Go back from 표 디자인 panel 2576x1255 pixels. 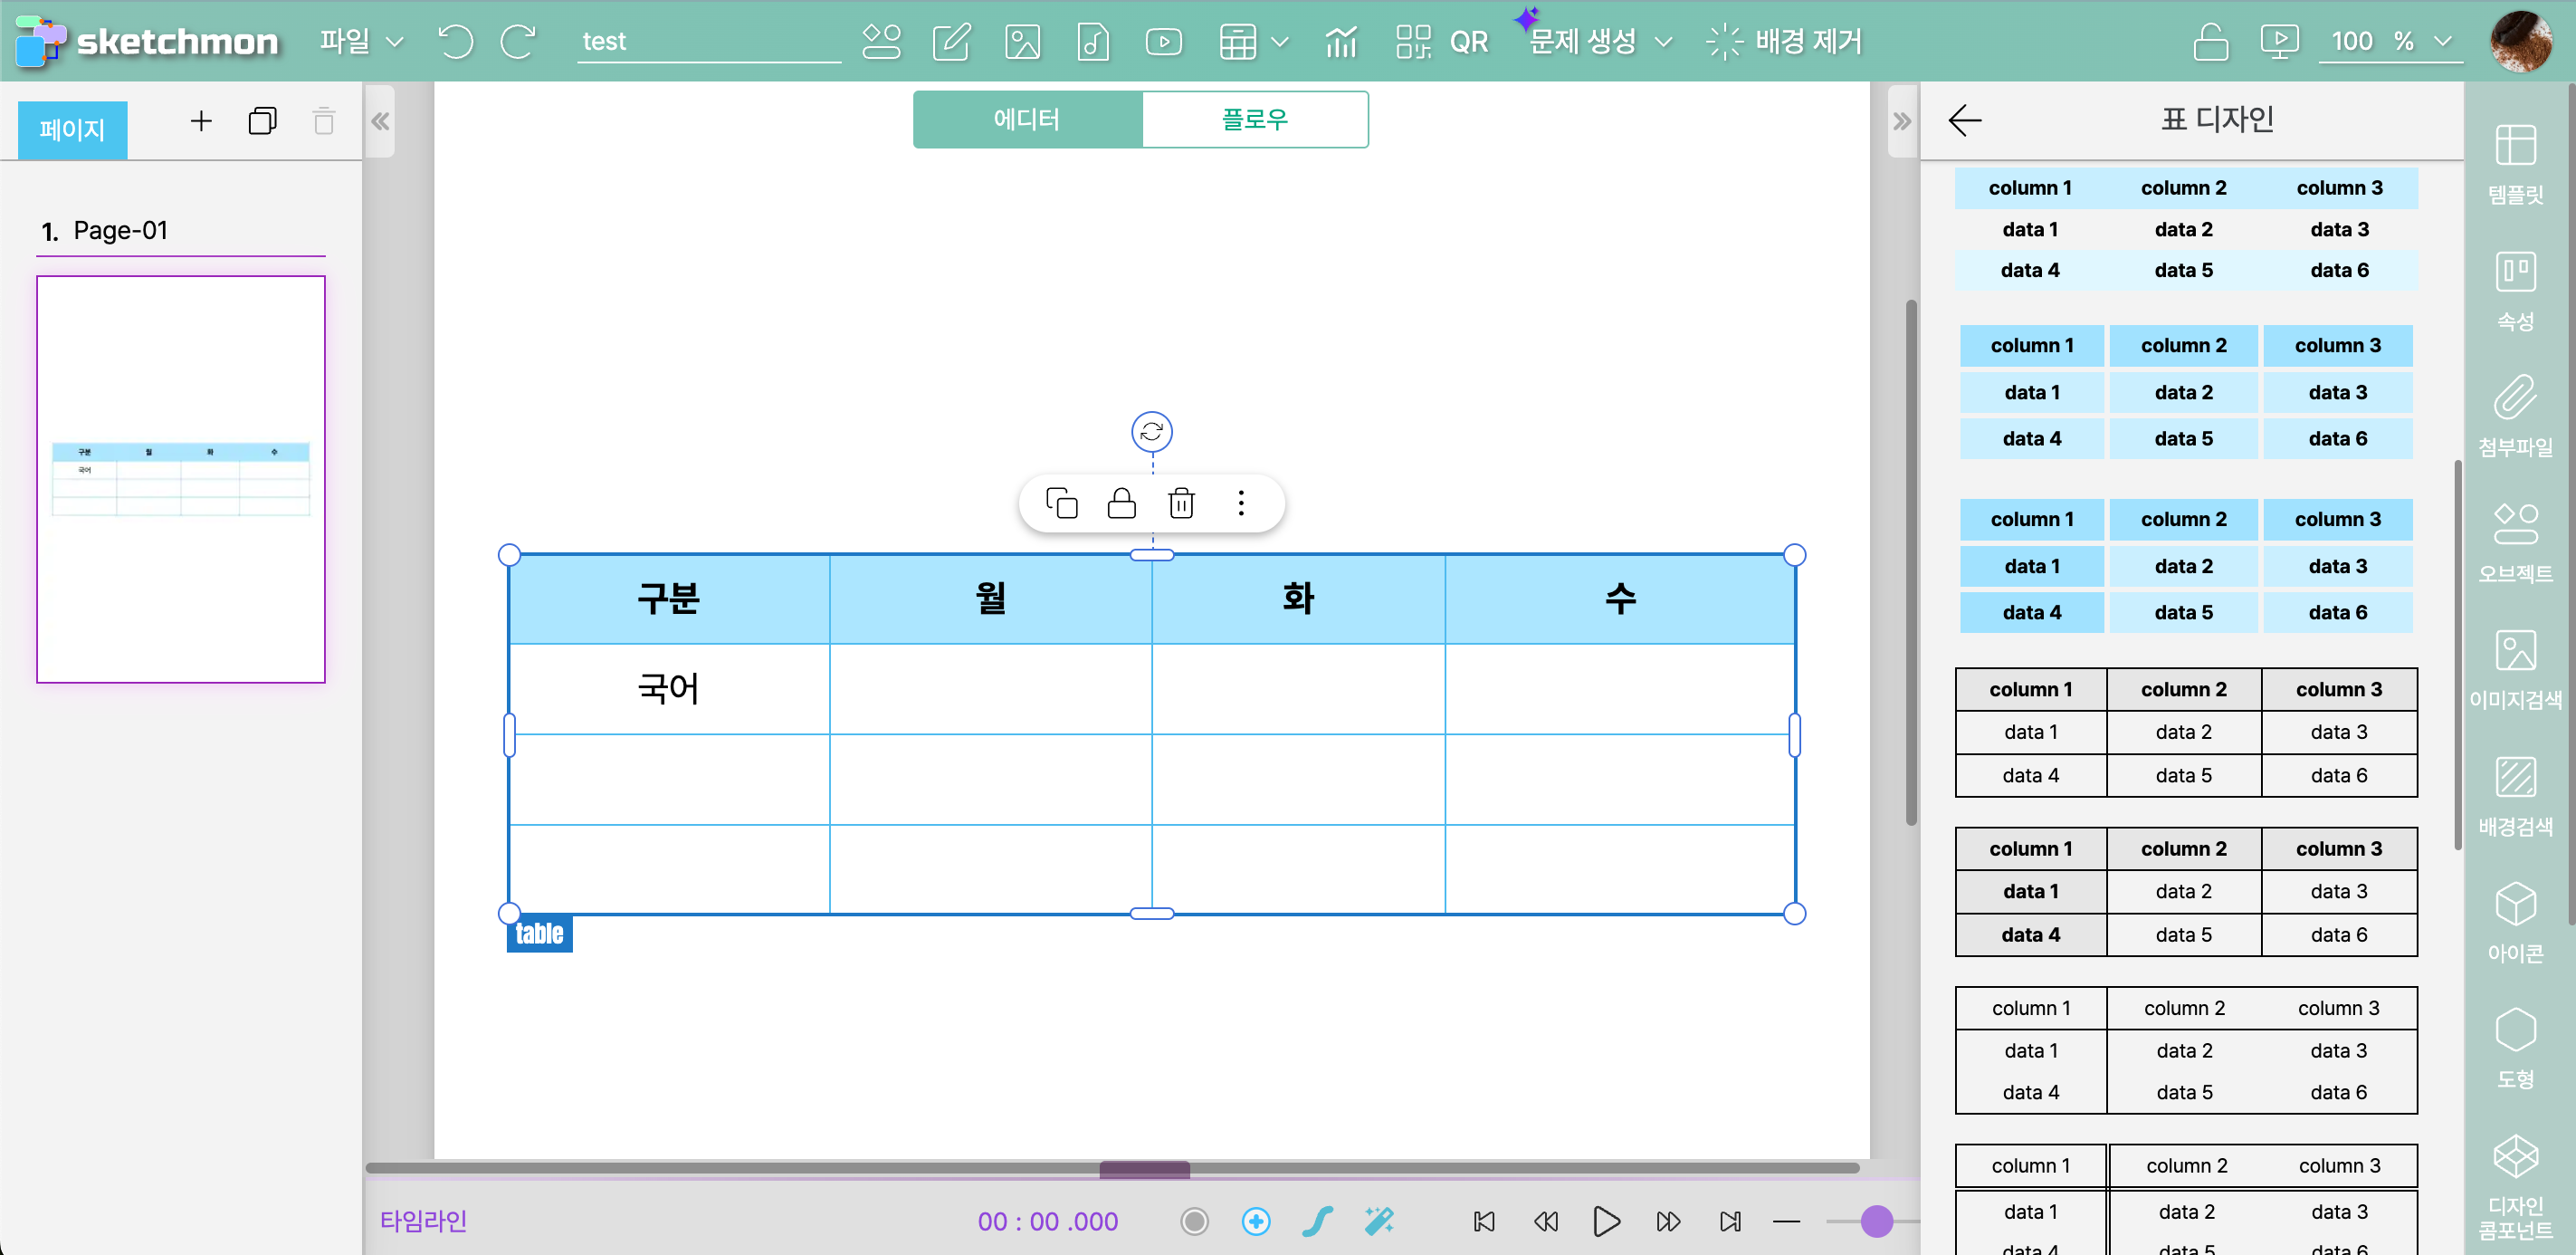[1964, 120]
